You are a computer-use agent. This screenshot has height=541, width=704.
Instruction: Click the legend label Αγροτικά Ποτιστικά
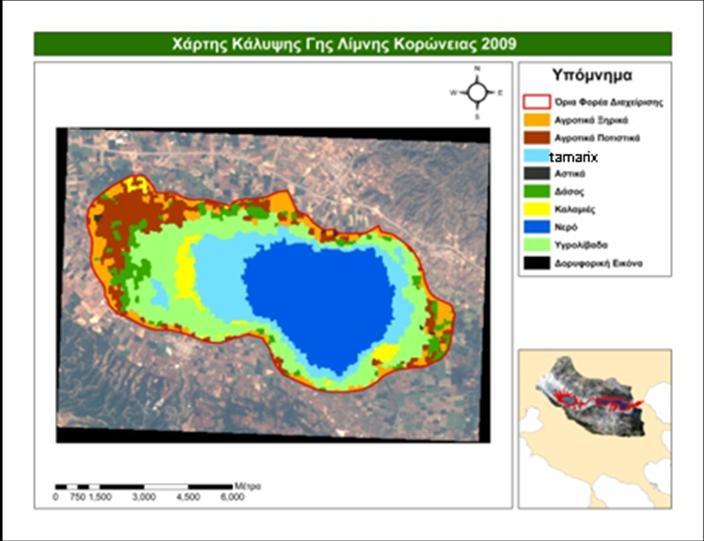tap(597, 138)
